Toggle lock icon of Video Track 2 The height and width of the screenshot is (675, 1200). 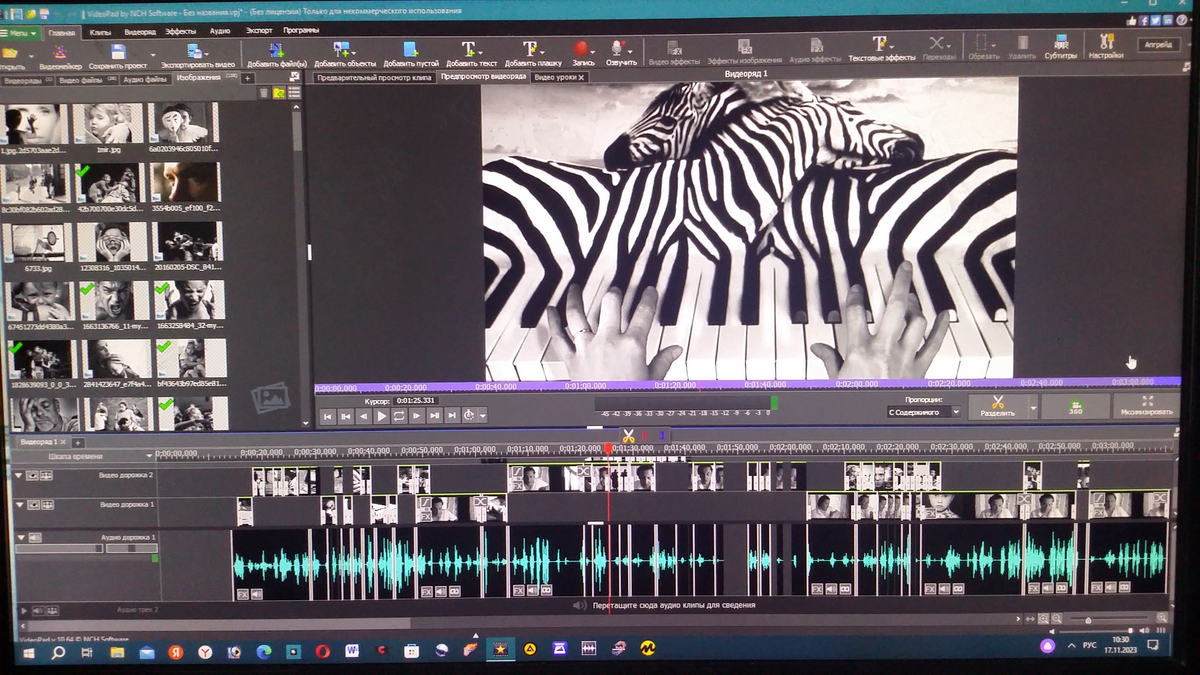pyautogui.click(x=46, y=475)
